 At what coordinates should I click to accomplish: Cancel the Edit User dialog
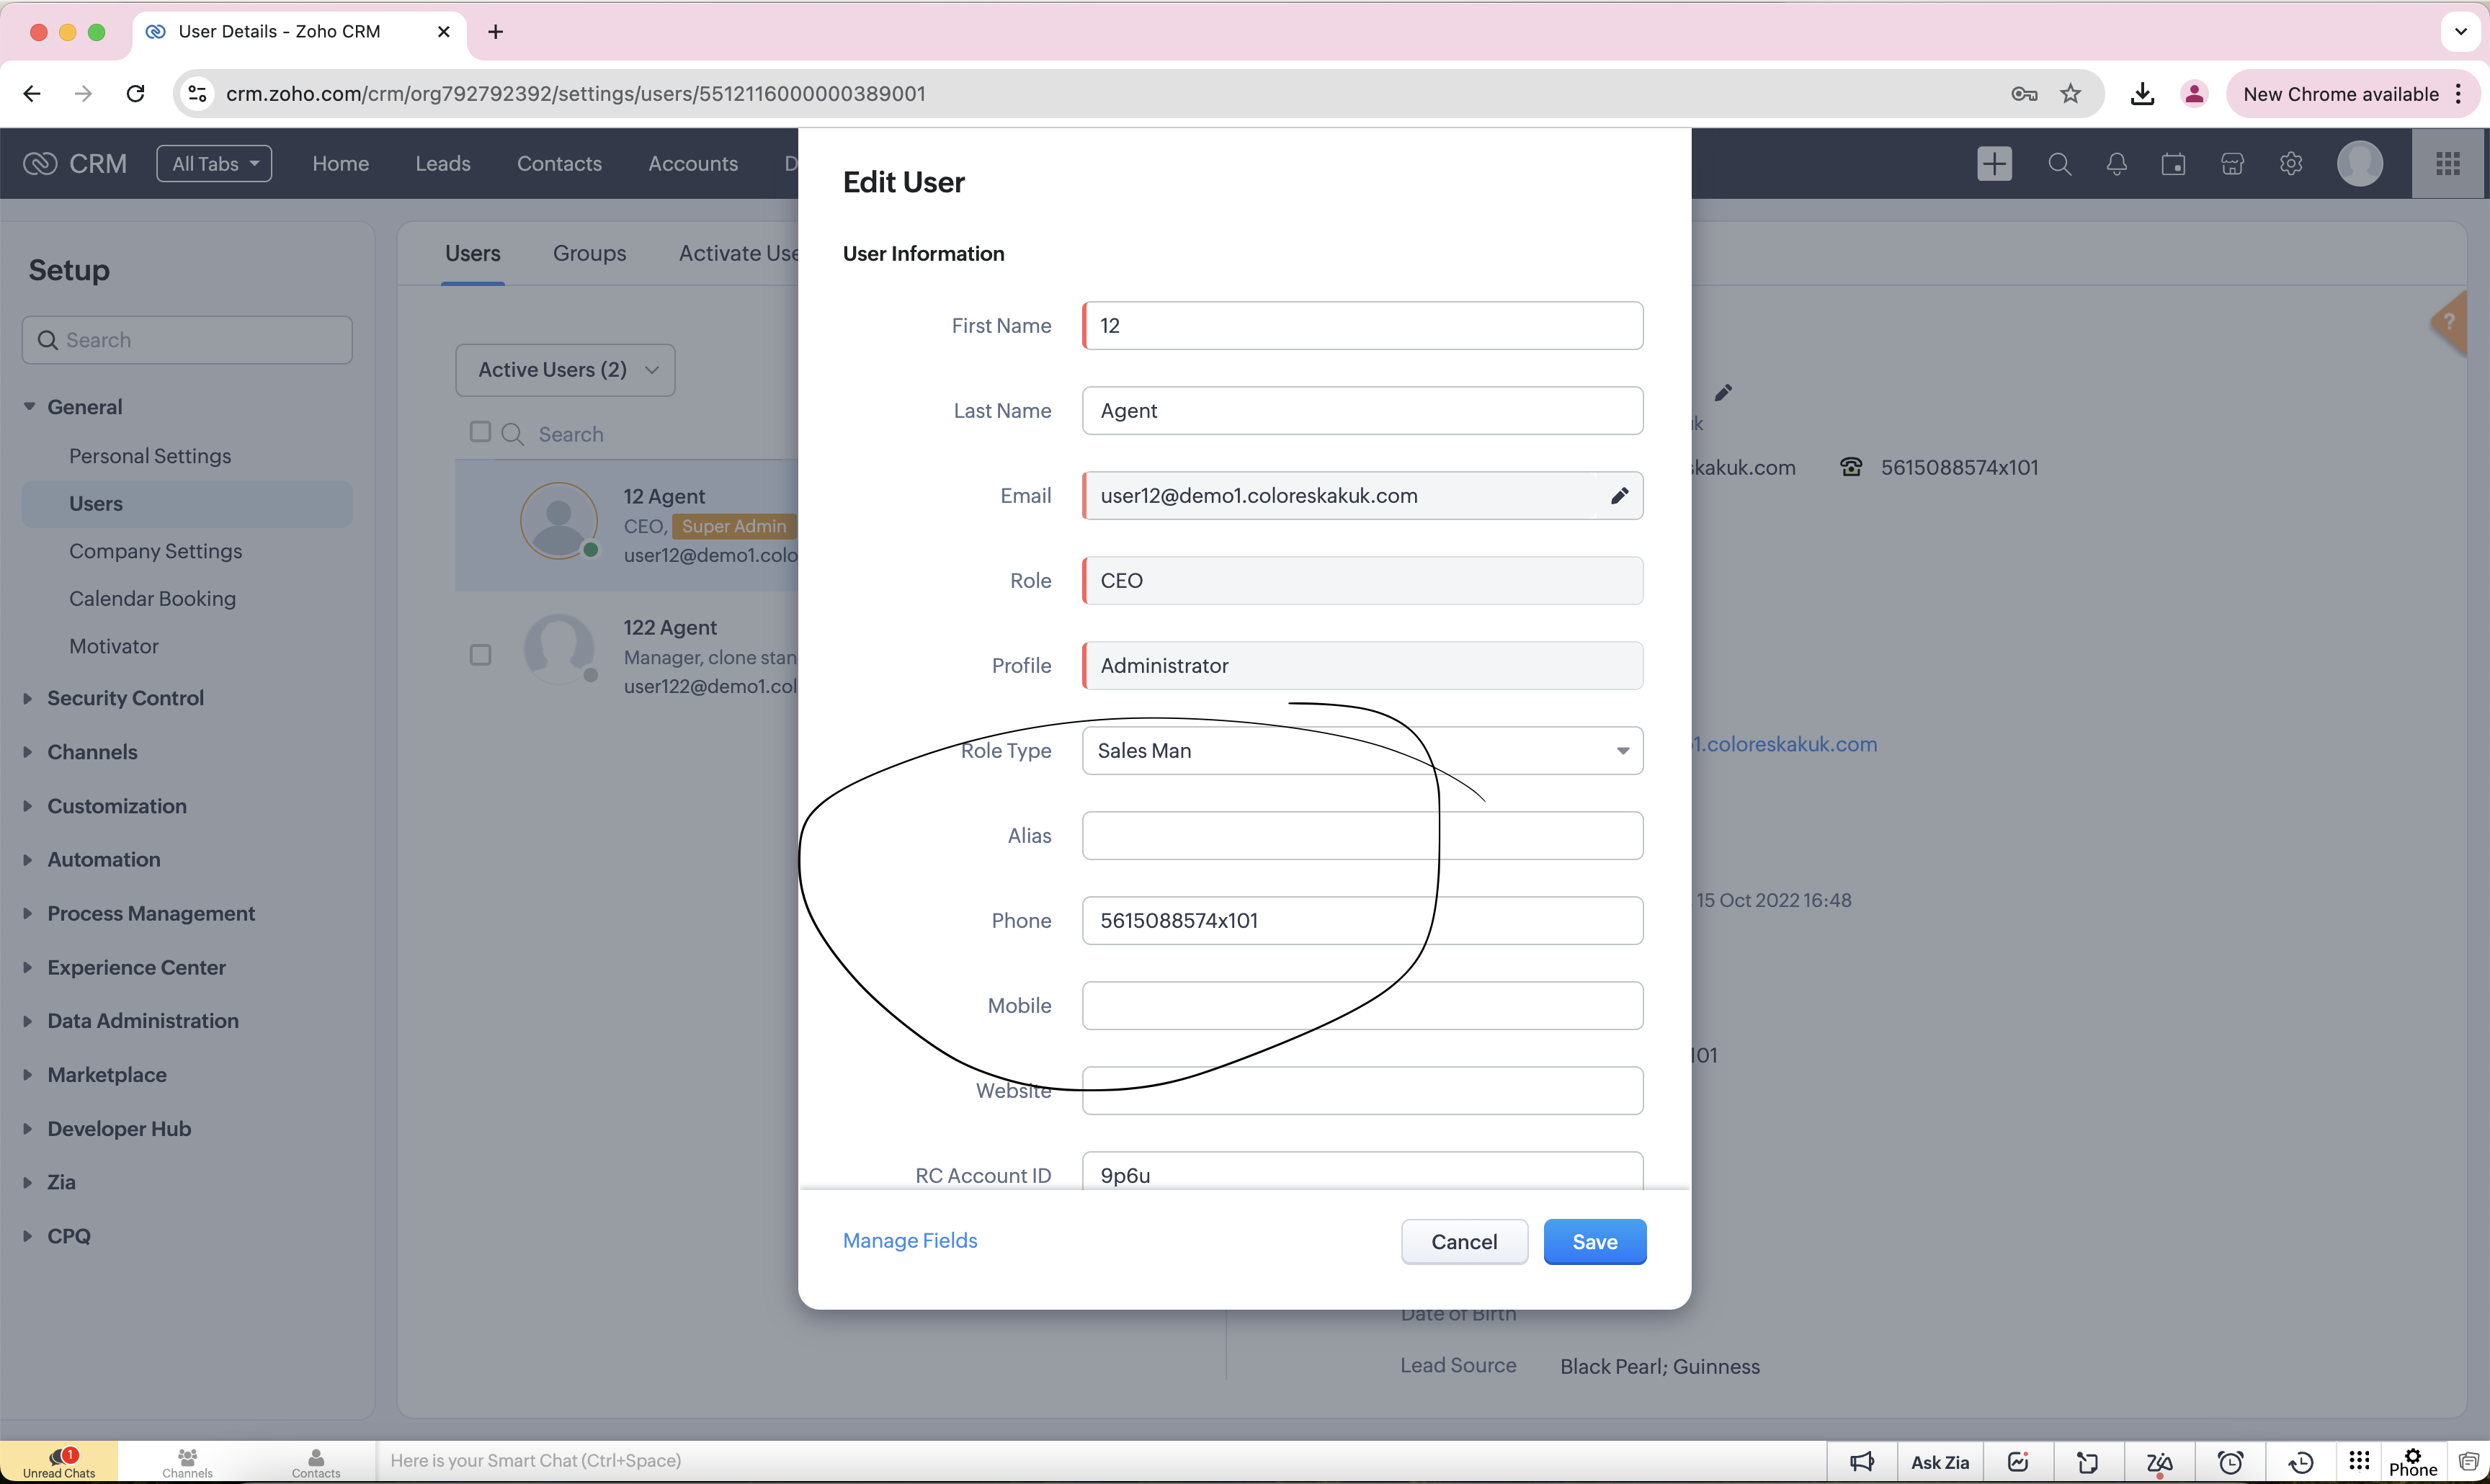point(1463,1241)
